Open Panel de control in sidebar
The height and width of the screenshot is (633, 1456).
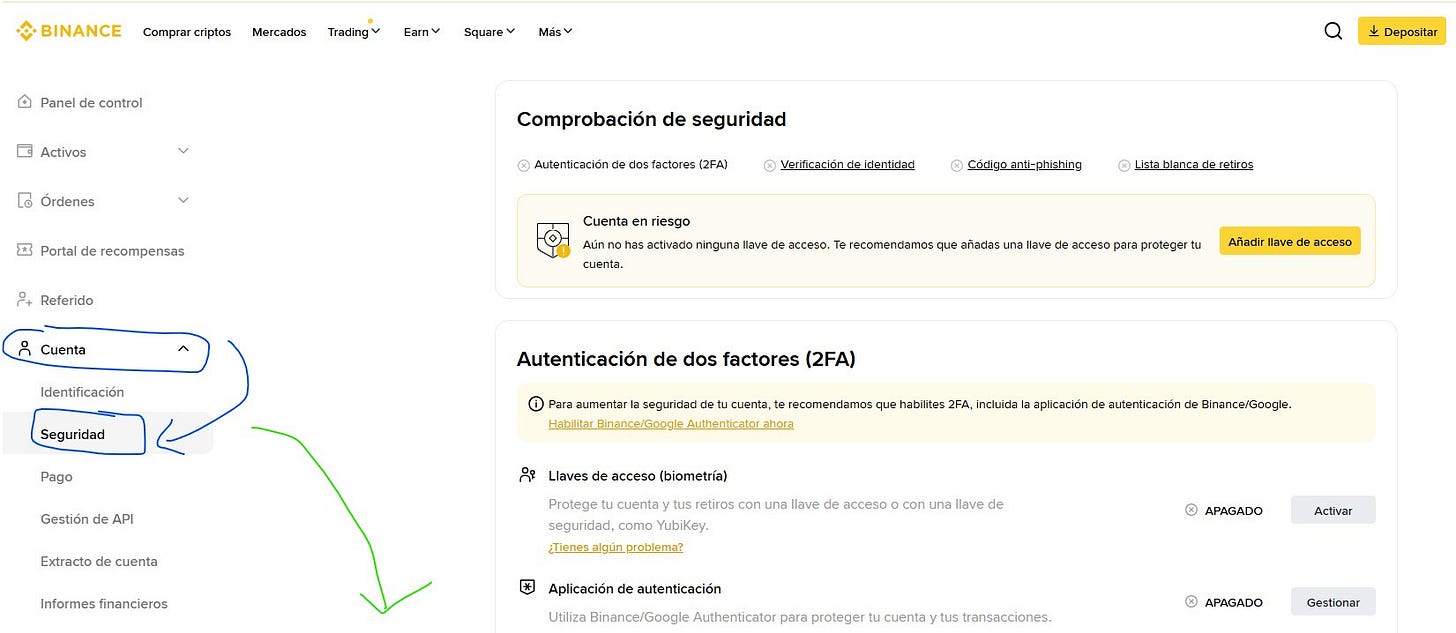click(91, 102)
